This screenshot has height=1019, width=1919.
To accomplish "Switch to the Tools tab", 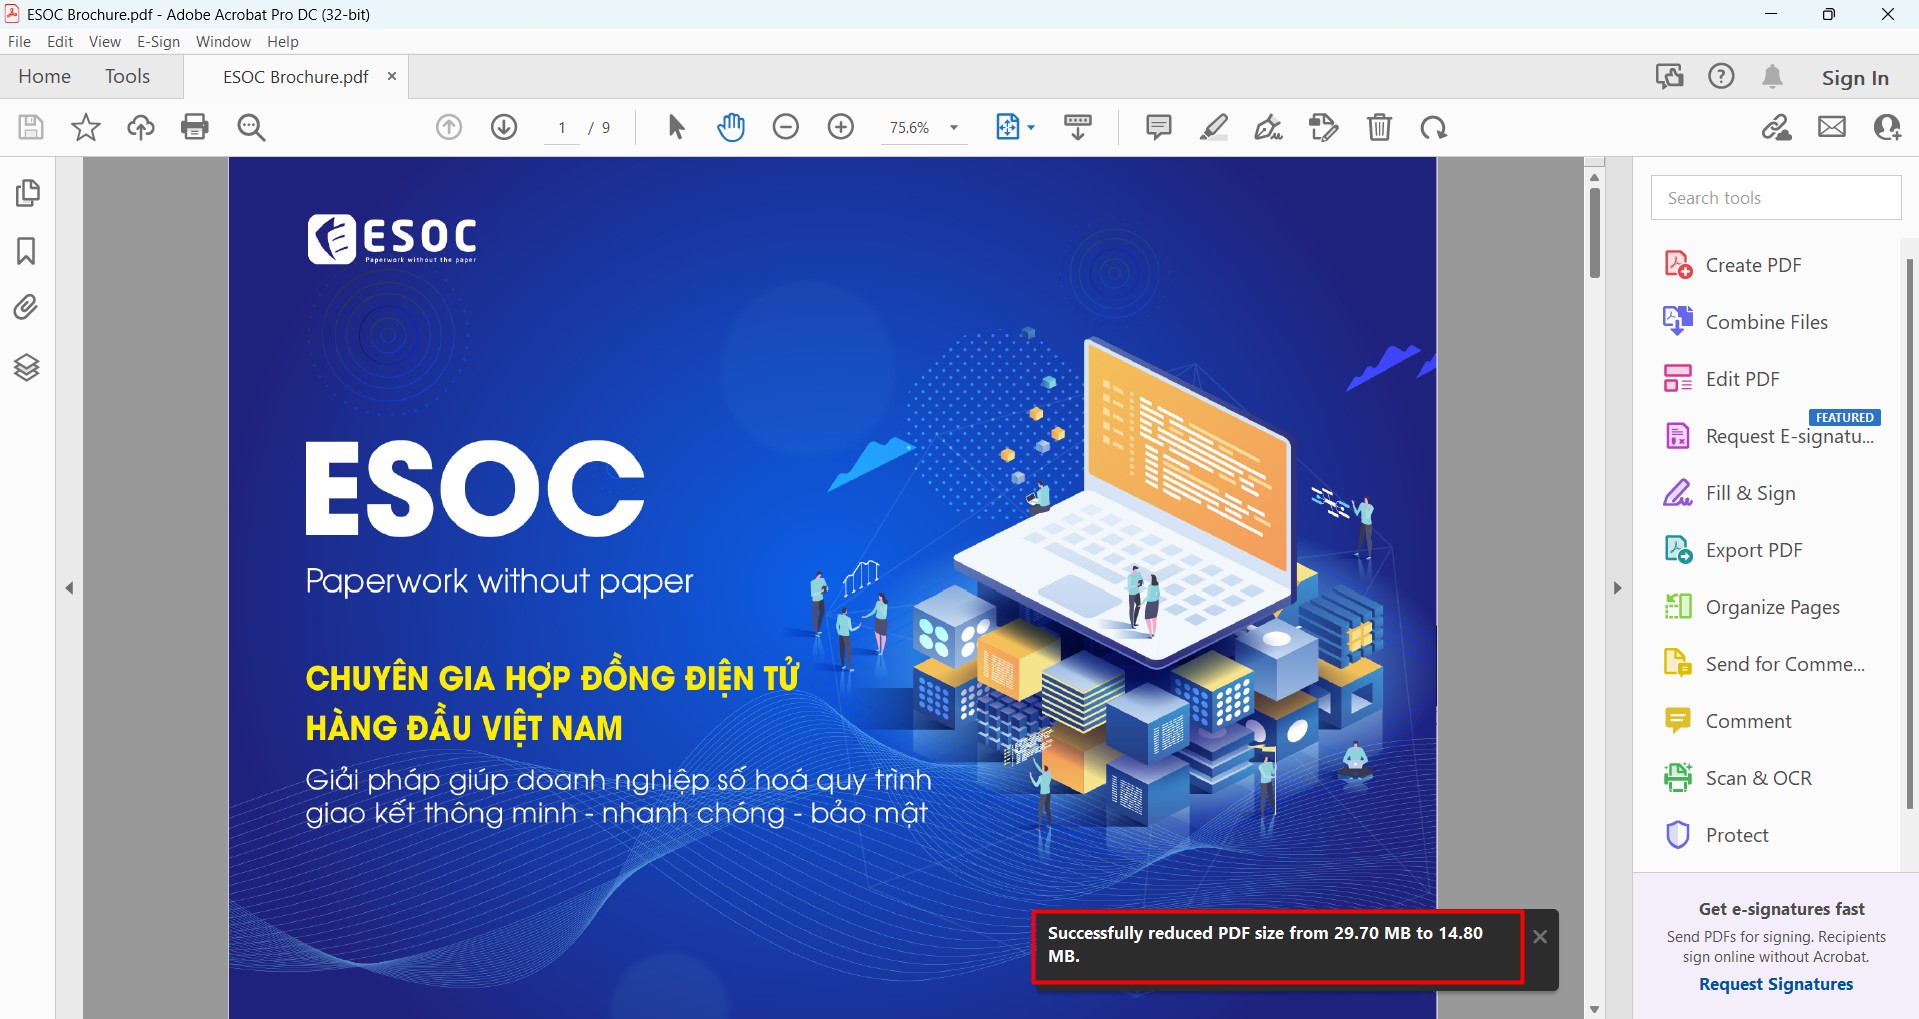I will 127,77.
